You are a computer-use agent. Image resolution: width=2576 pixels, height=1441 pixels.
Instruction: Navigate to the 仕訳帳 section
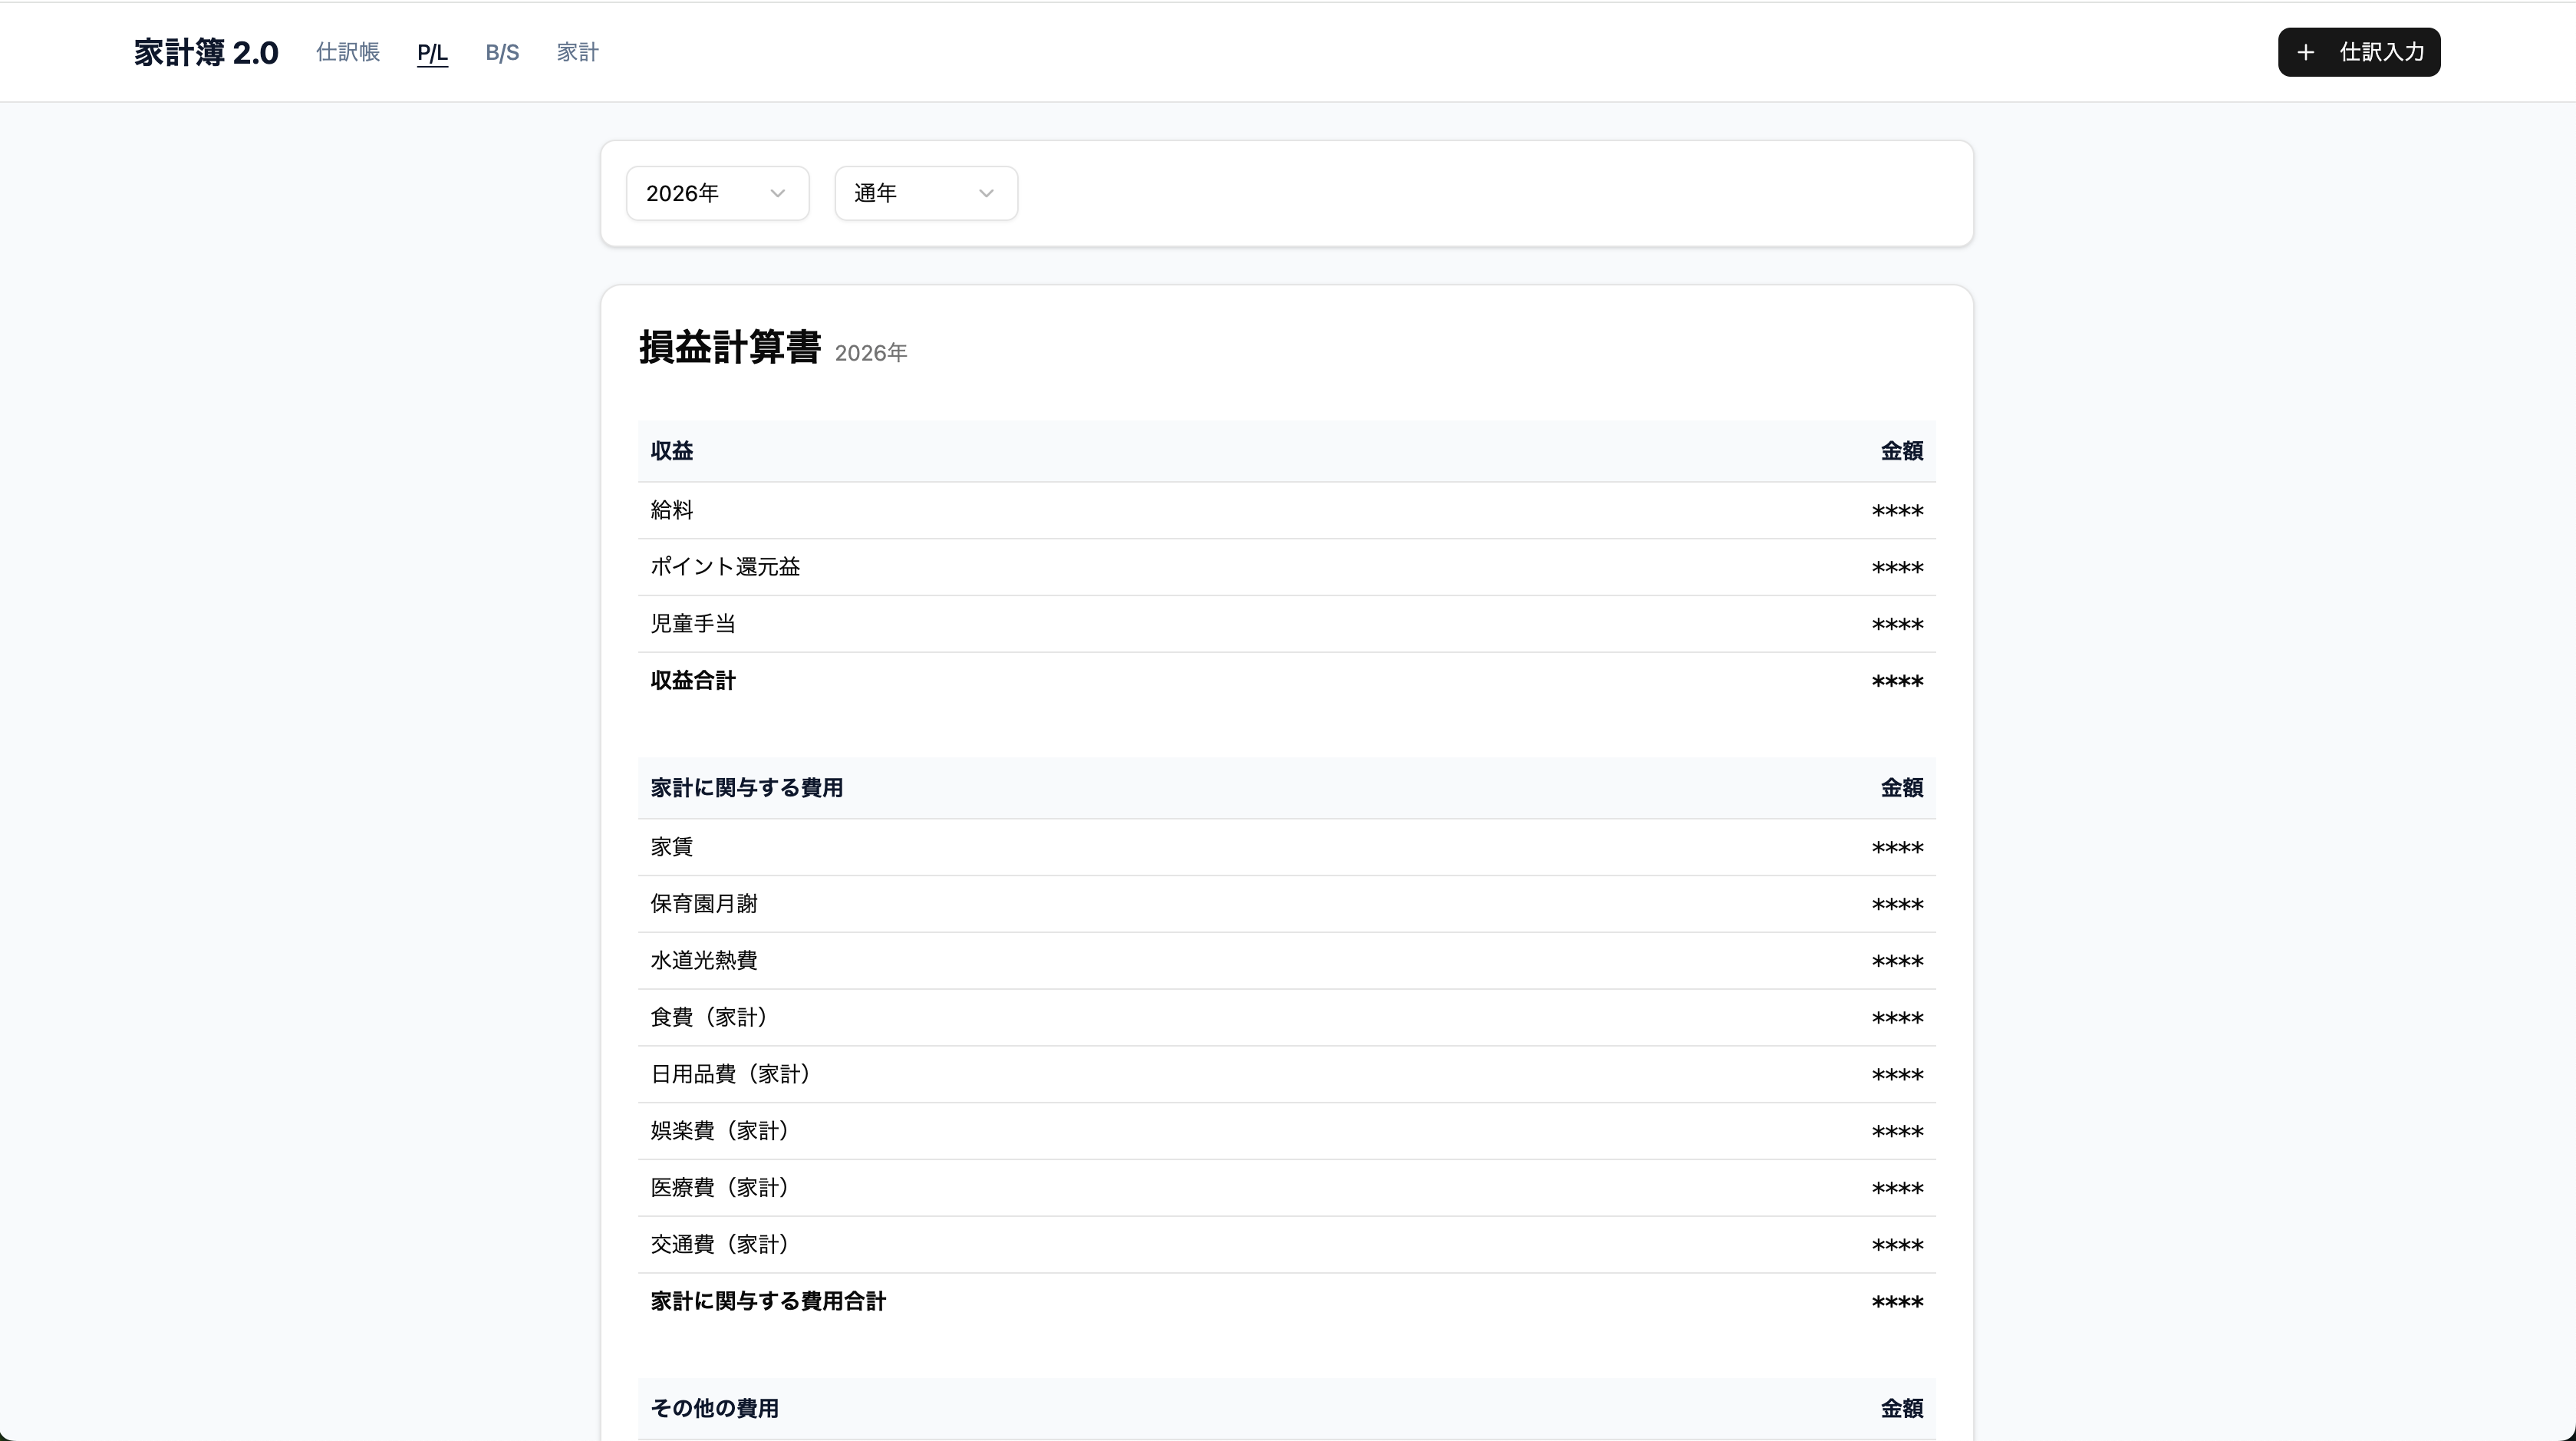tap(347, 52)
